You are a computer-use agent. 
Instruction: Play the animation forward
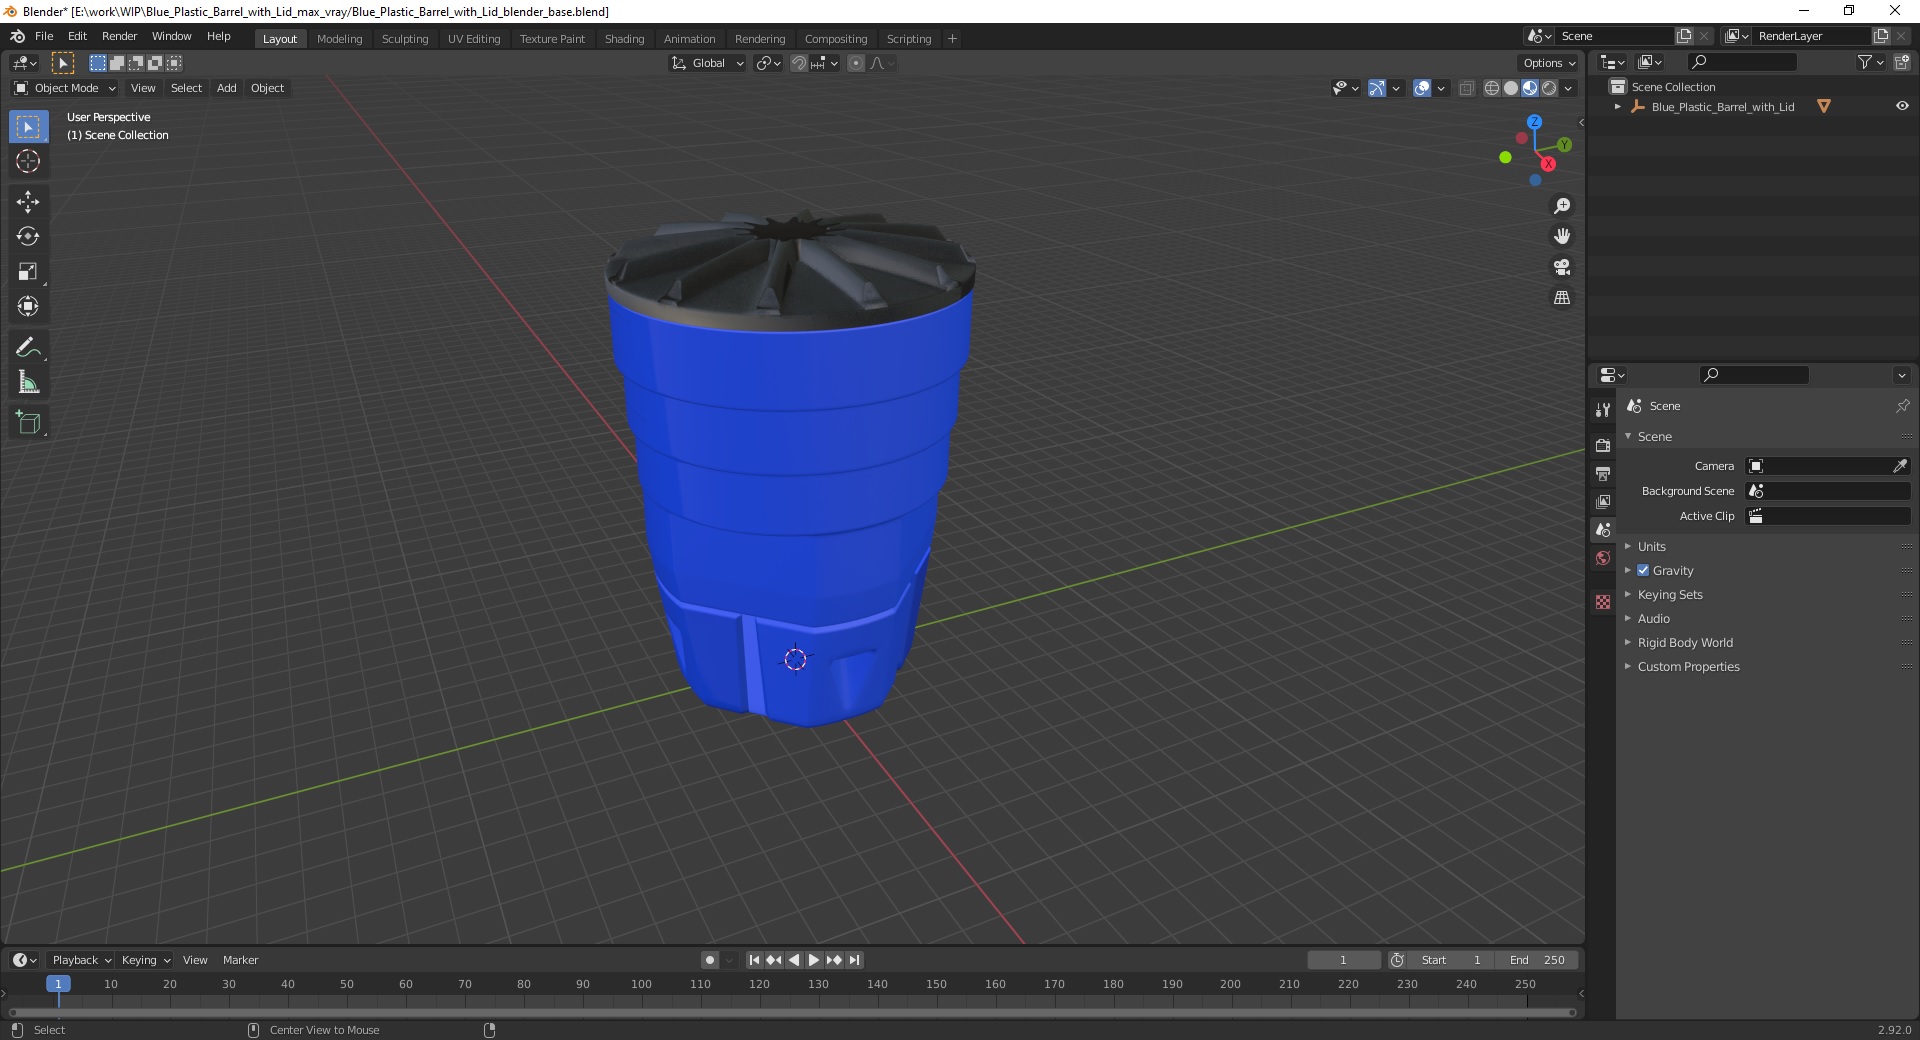point(813,960)
